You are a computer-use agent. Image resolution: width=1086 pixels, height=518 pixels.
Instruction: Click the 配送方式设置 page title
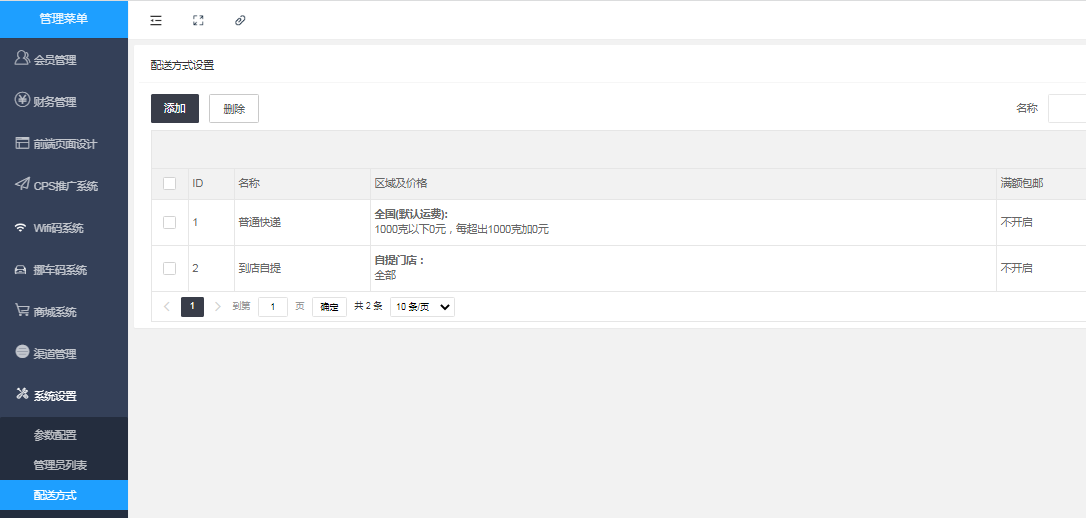(x=182, y=66)
